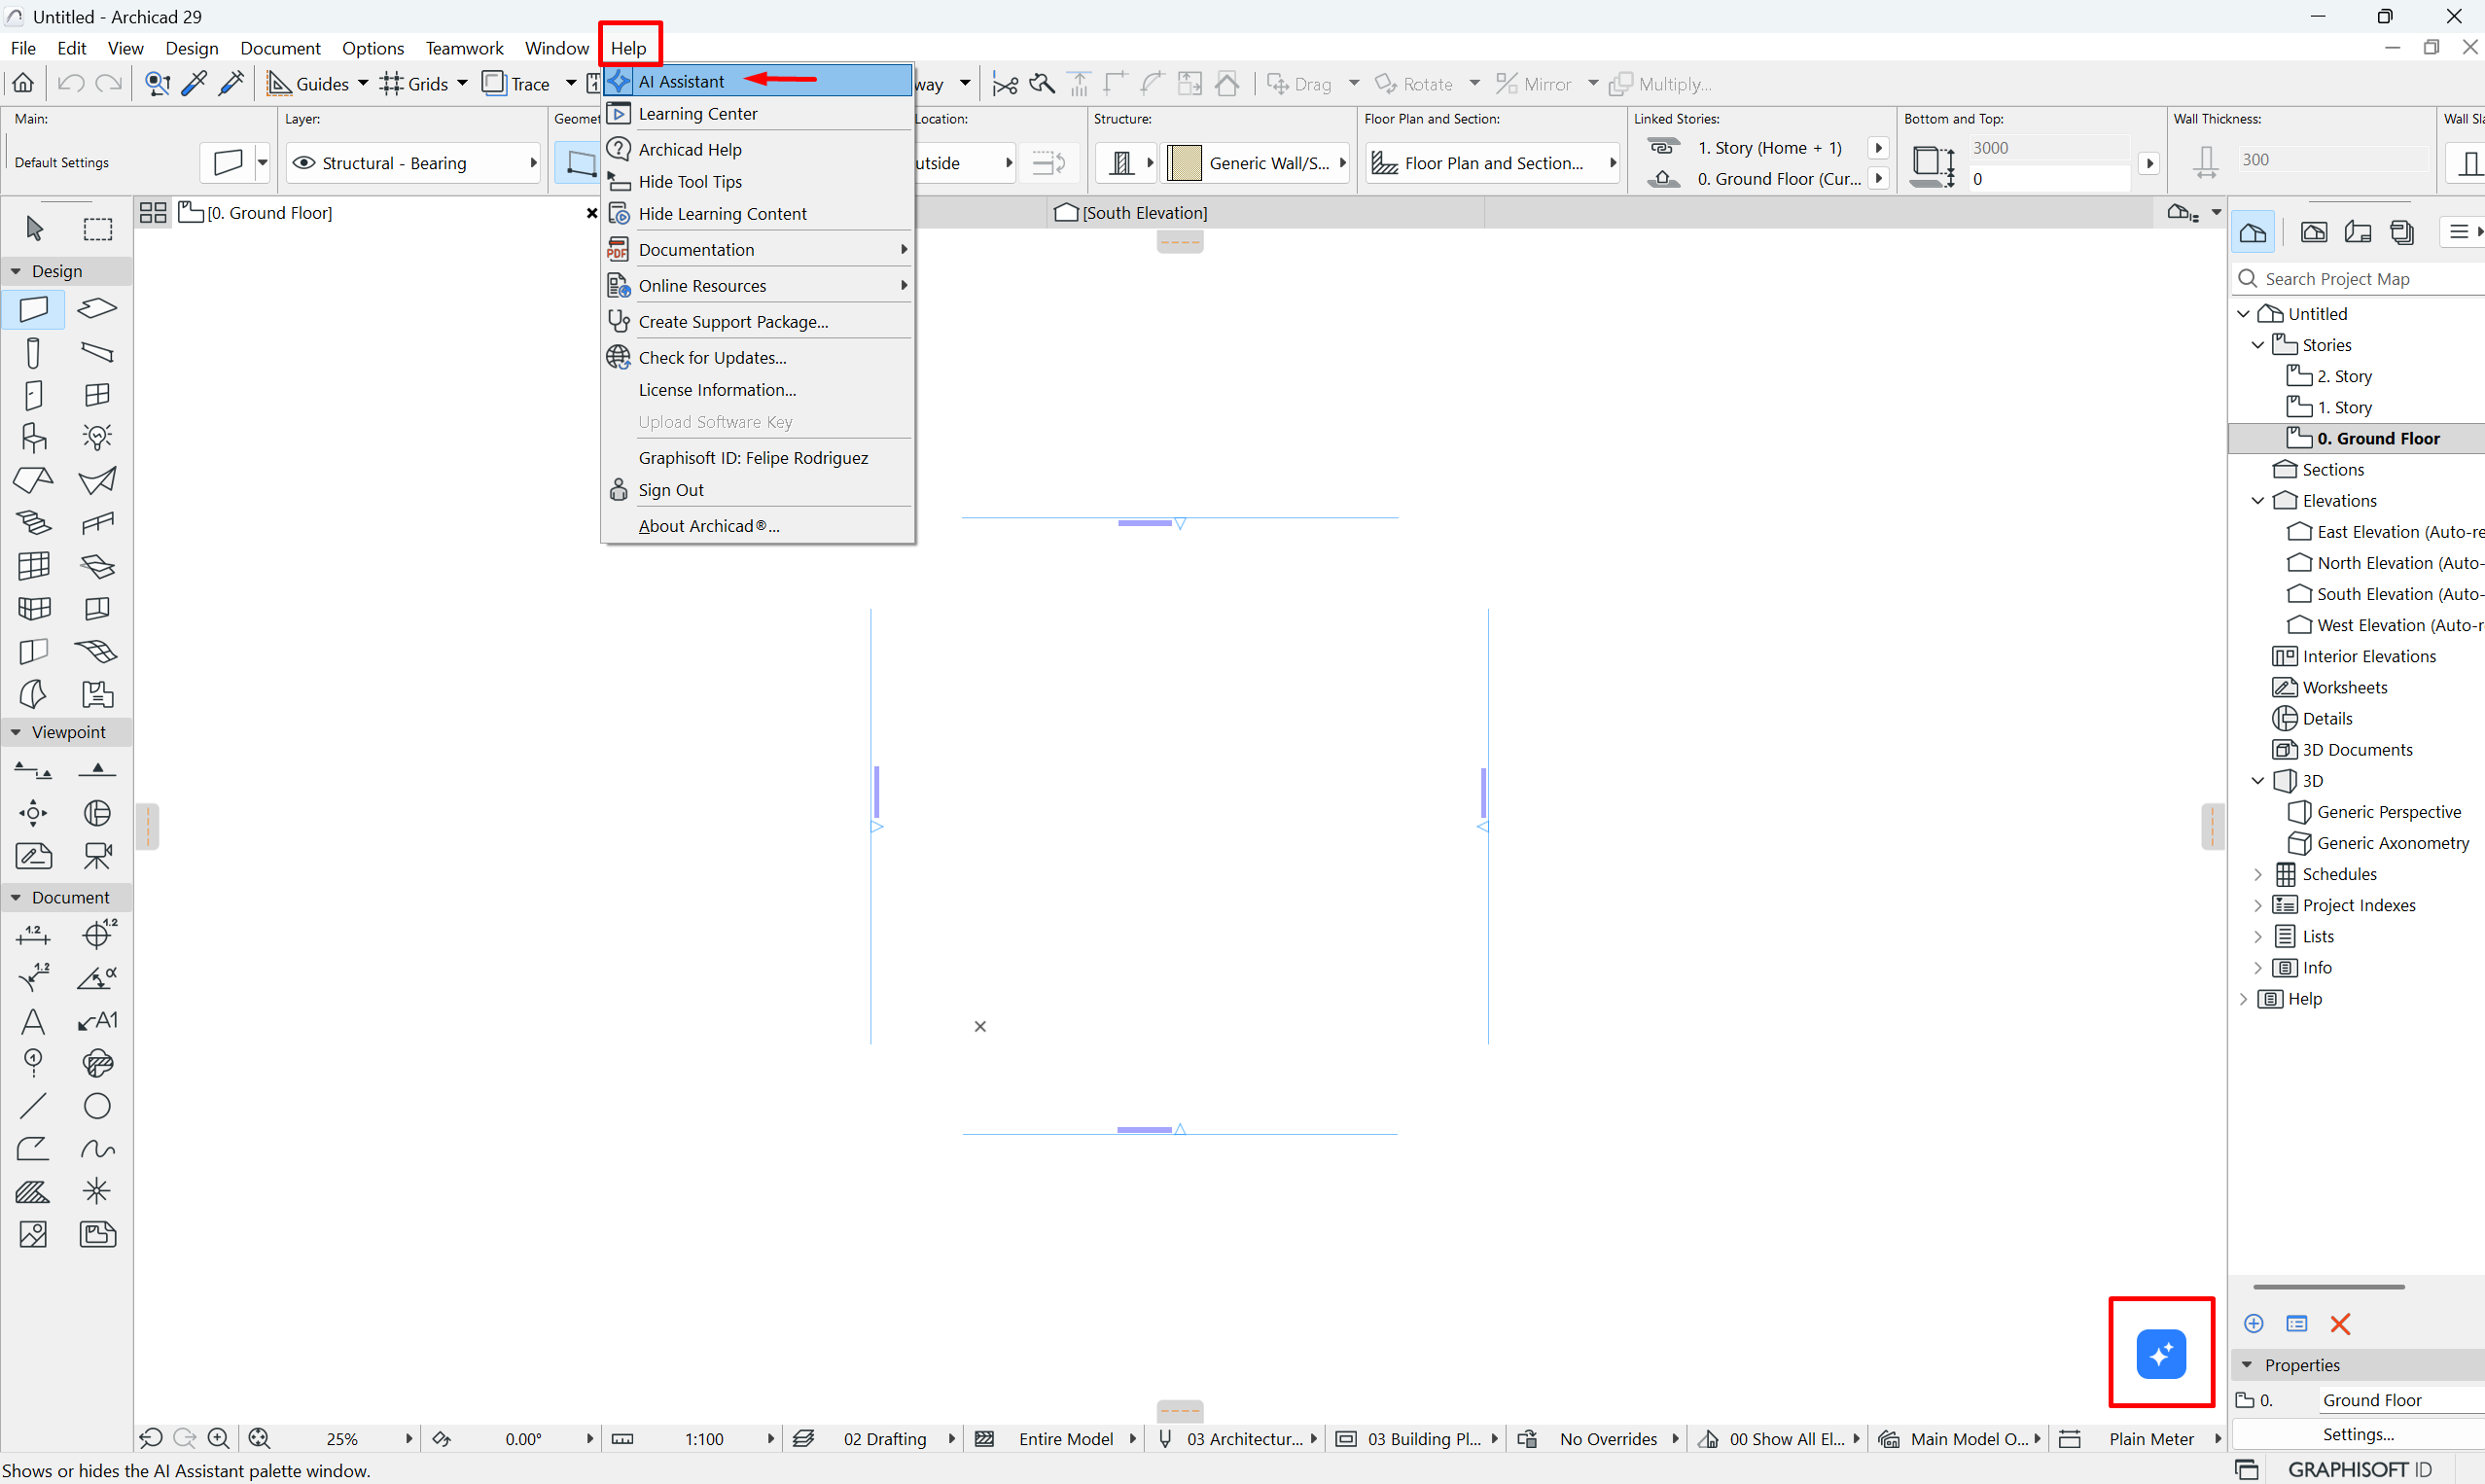Click the blue AI Assistant floating button
The image size is (2485, 1484).
click(2160, 1354)
